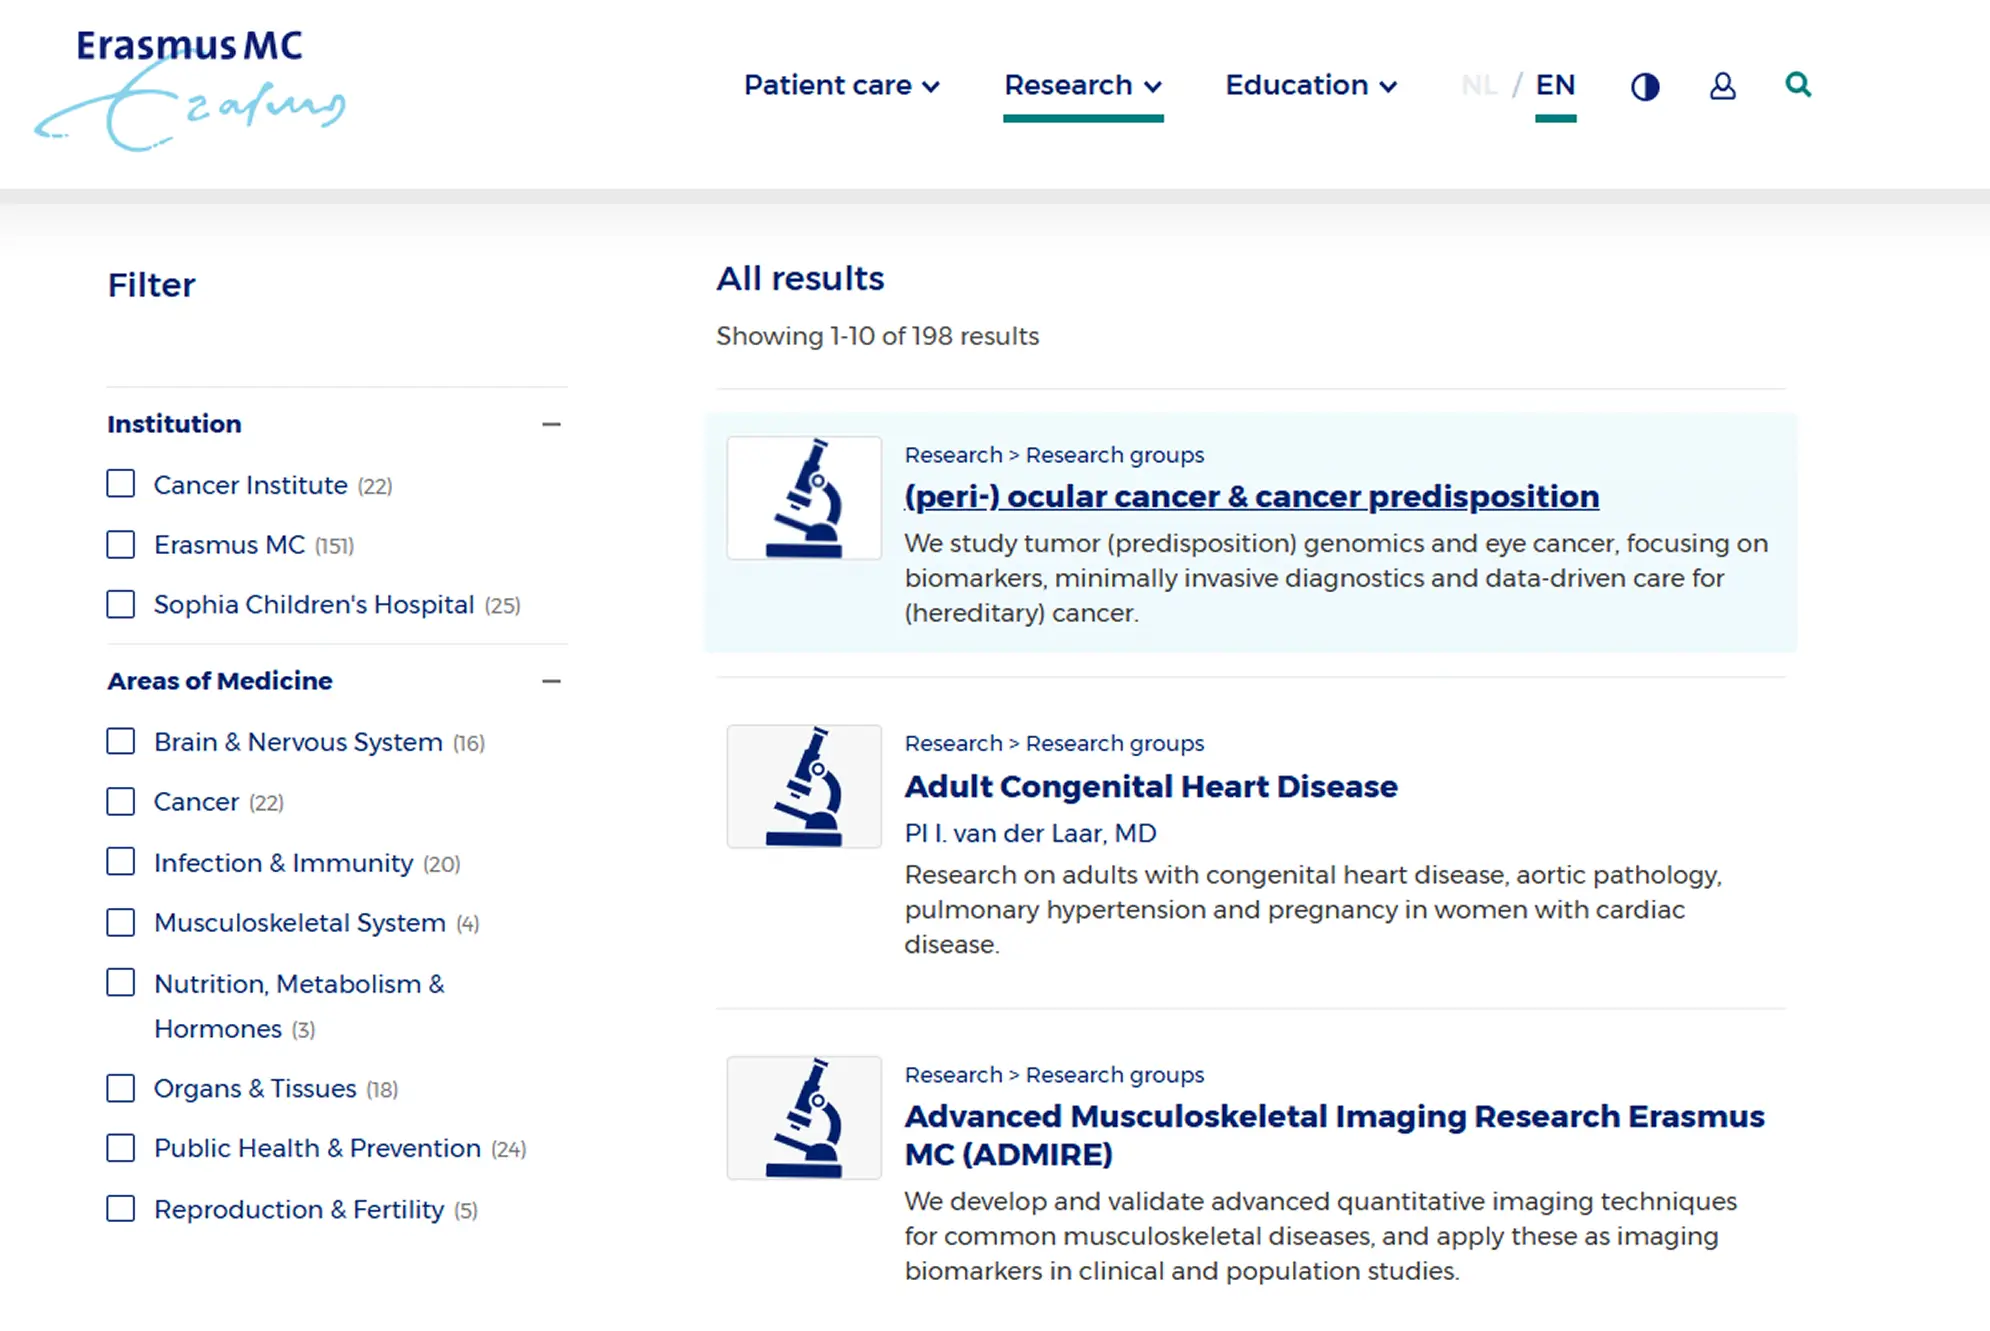Collapse the Institution filter section
This screenshot has width=1990, height=1331.
(x=551, y=424)
